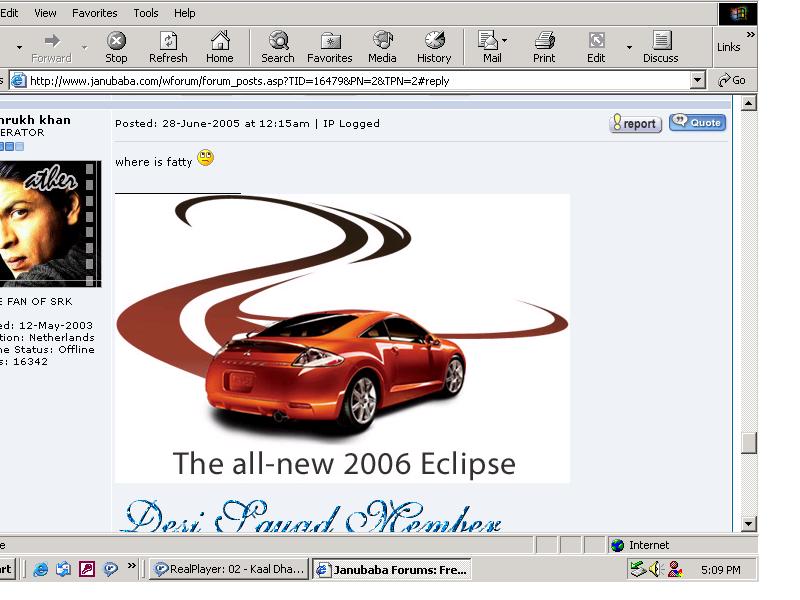
Task: Click the janubaba.com URL address field
Action: (357, 81)
